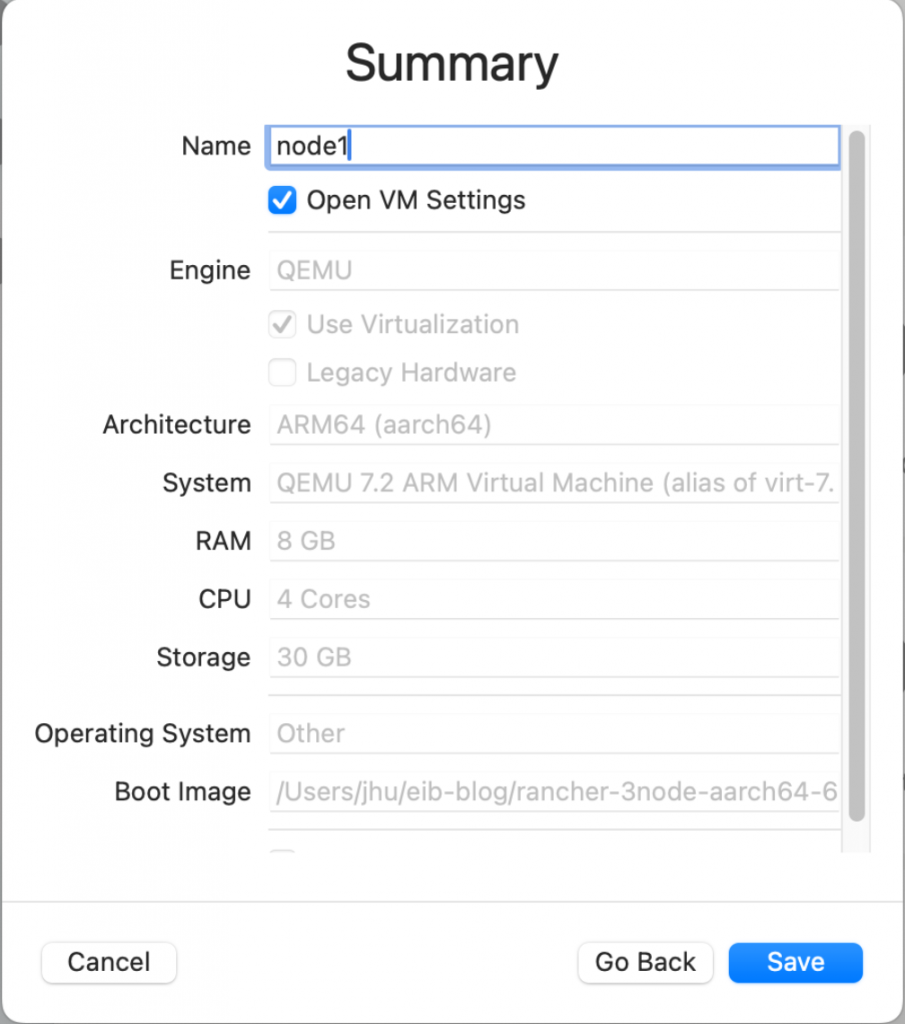Image resolution: width=905 pixels, height=1024 pixels.
Task: Toggle the Use Virtualization checkbox
Action: (x=282, y=325)
